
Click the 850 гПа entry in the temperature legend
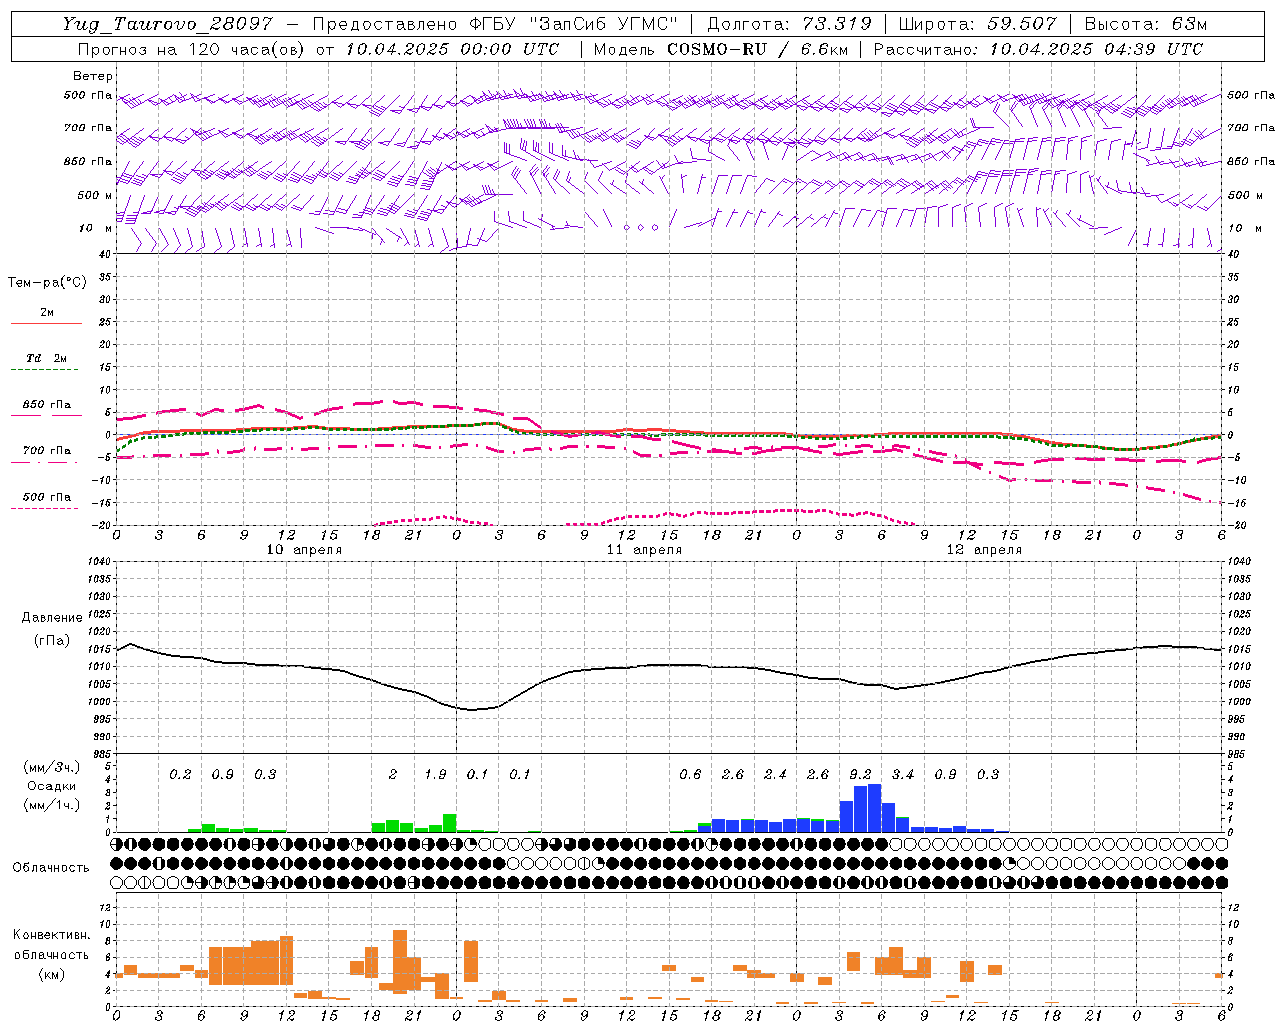tap(47, 405)
